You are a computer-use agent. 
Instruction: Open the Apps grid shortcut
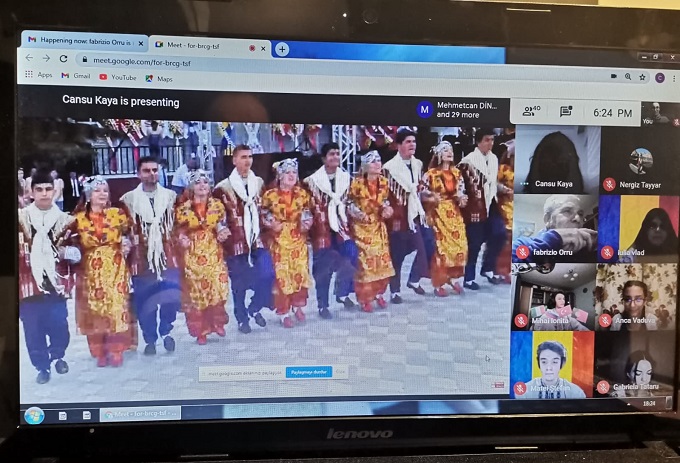[x=38, y=76]
